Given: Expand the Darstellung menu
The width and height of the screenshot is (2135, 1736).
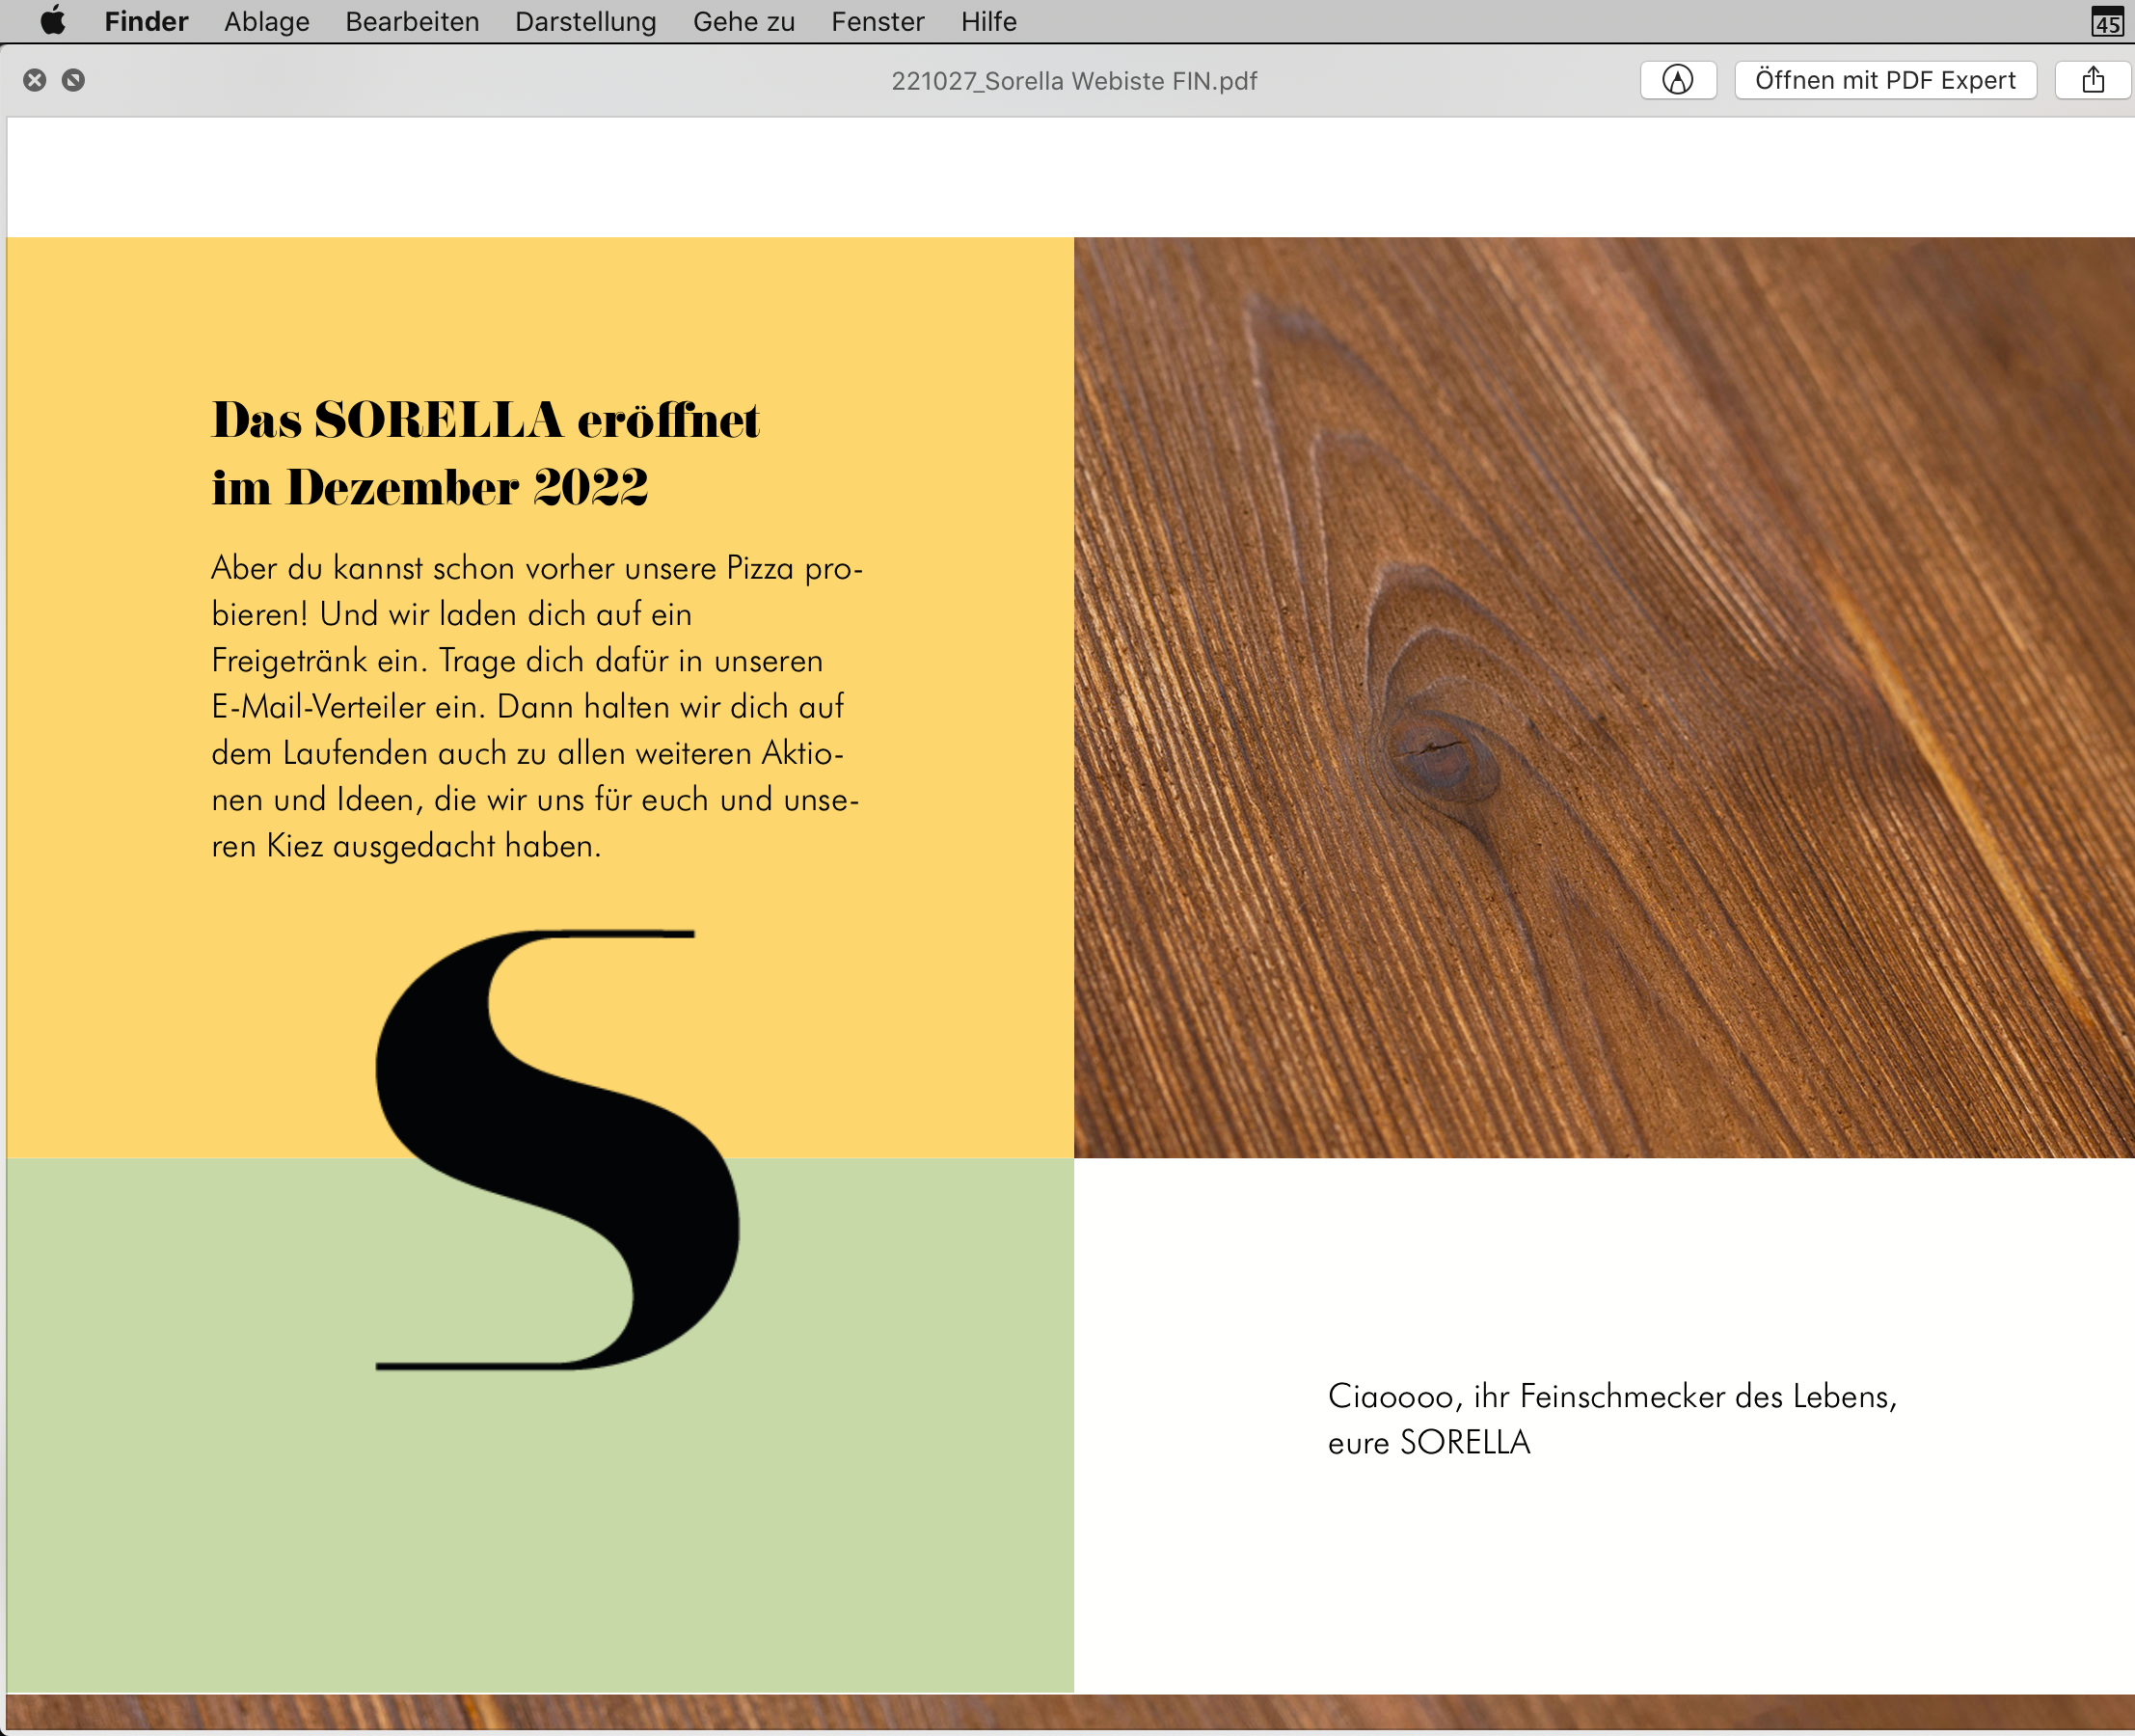Looking at the screenshot, I should pos(585,21).
